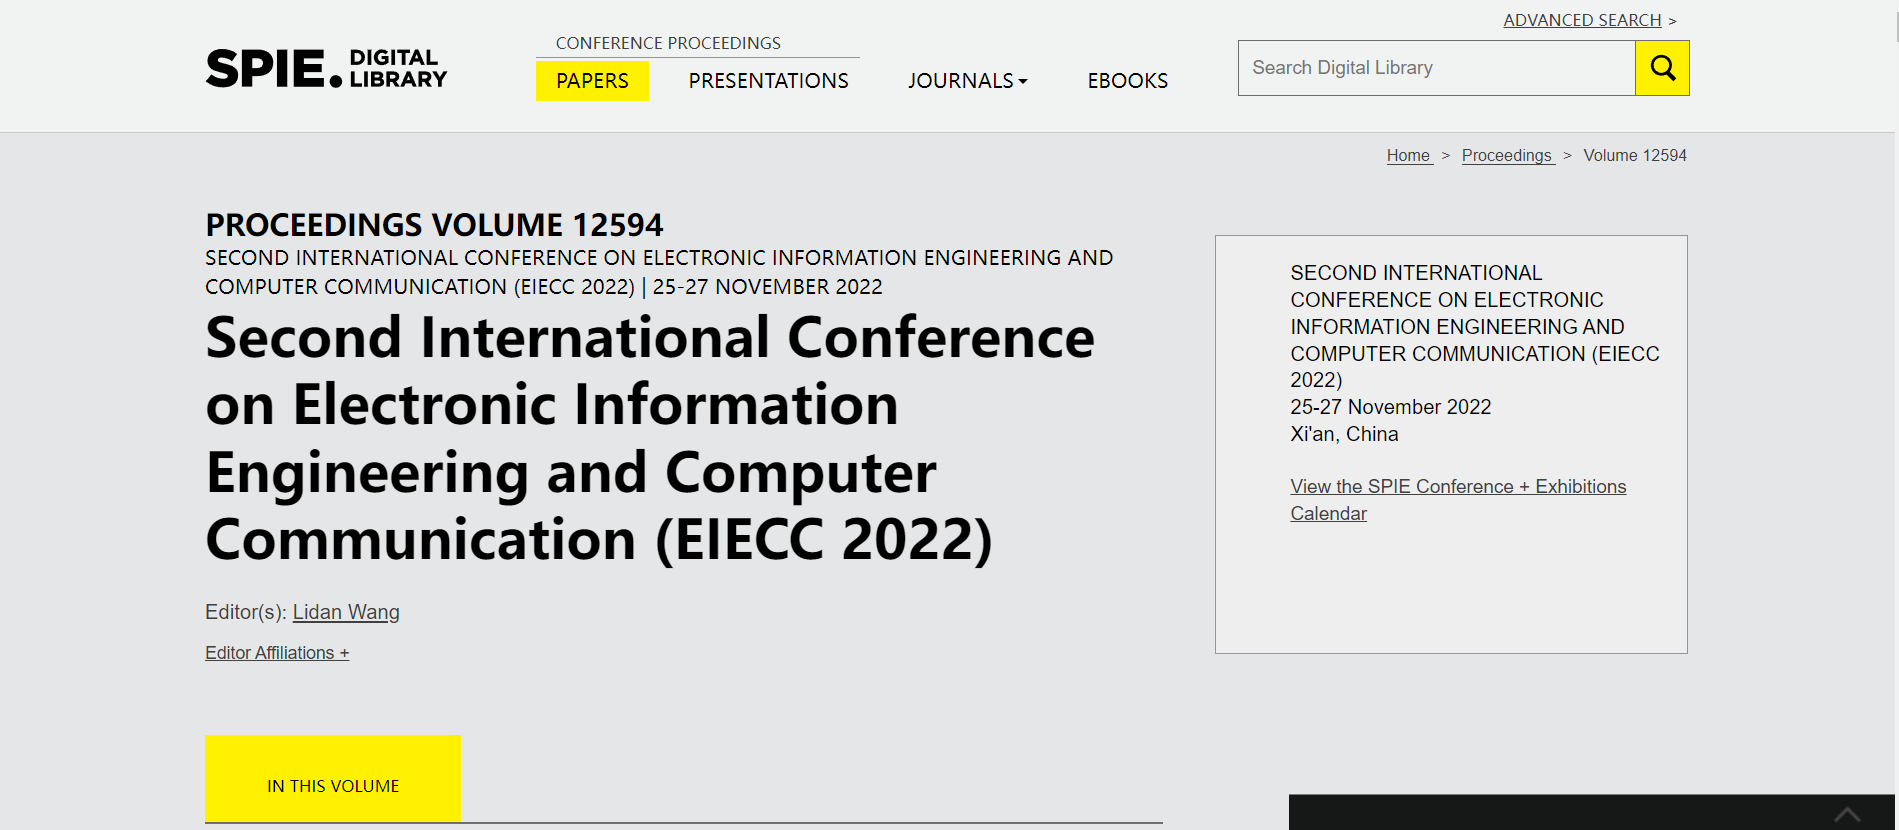This screenshot has height=830, width=1899.
Task: Open the Ebooks menu item
Action: [1127, 81]
